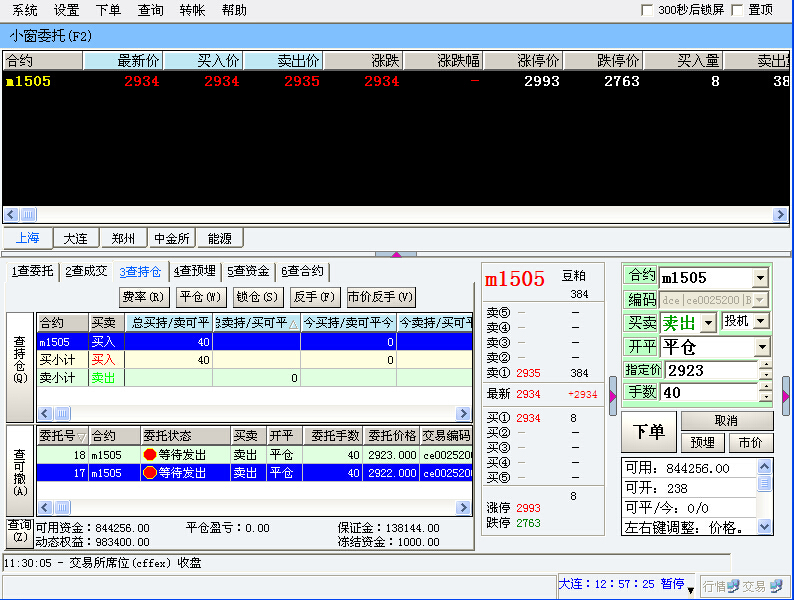794x600 pixels.
Task: Open the 买卖 direction dropdown showing 卖出
Action: tap(710, 322)
